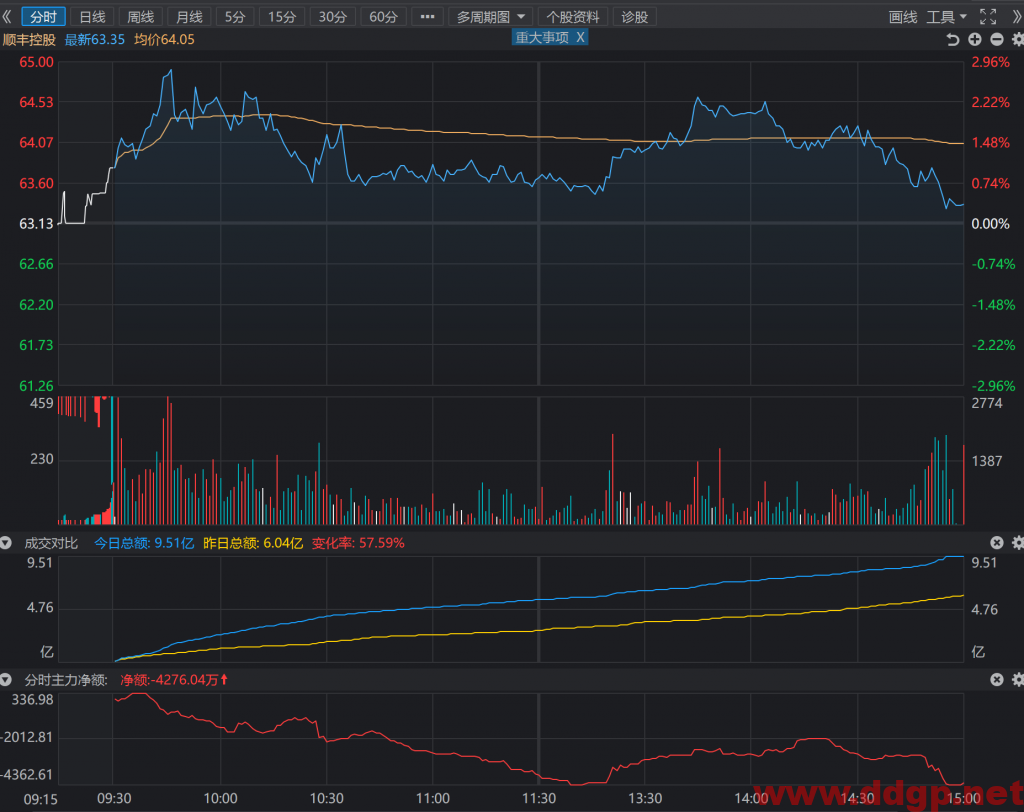Zoom out chart with minus icon

tap(997, 40)
